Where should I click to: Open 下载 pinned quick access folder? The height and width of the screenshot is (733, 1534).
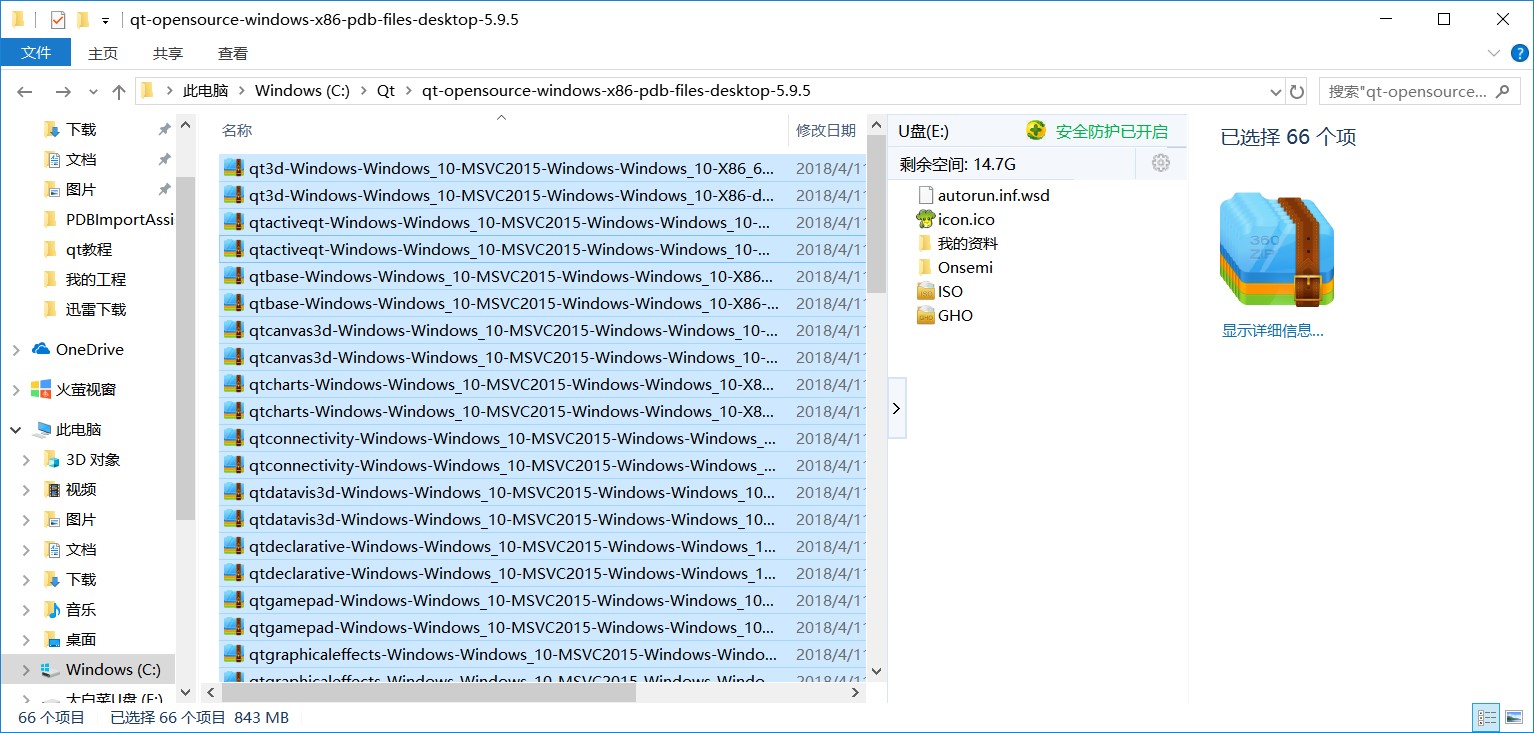click(x=81, y=129)
